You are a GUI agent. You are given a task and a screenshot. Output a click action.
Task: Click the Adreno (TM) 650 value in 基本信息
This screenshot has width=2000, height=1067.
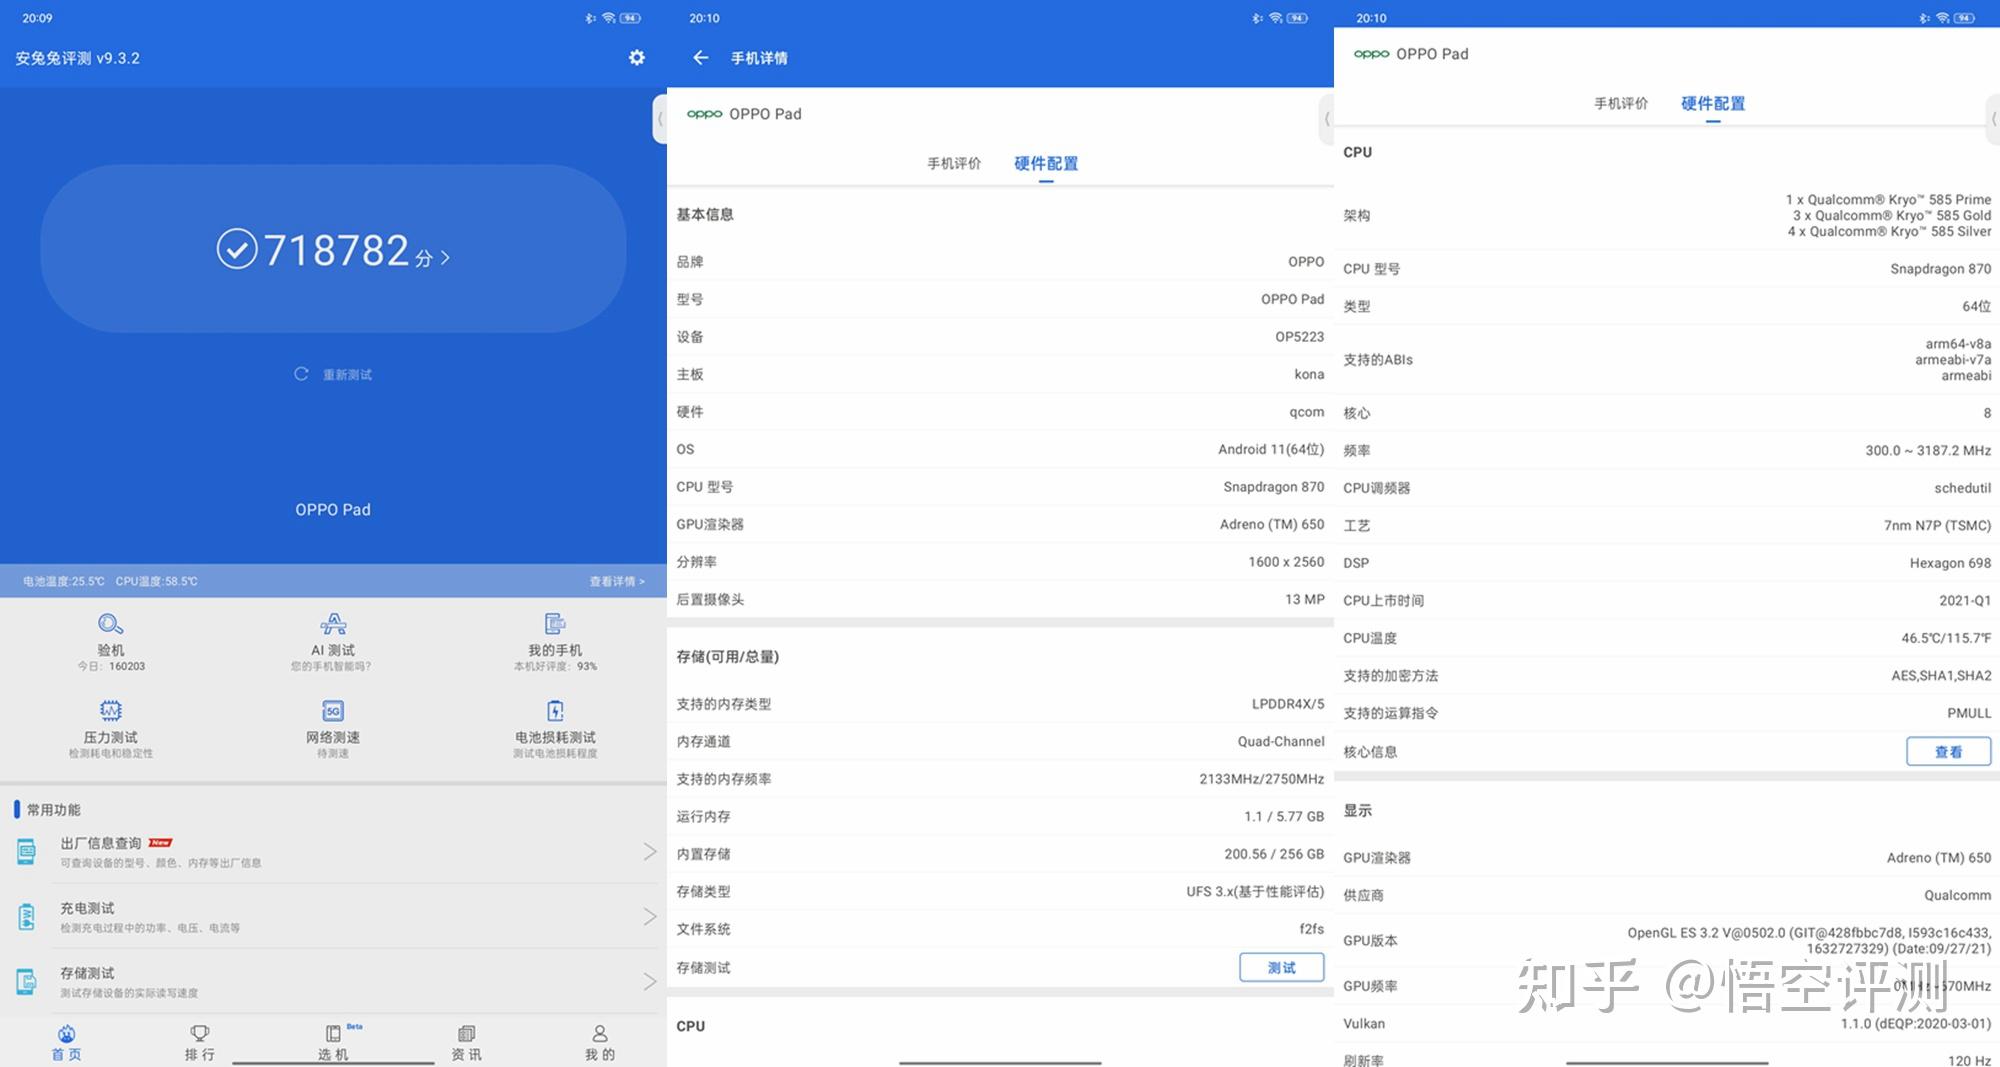(x=1272, y=524)
